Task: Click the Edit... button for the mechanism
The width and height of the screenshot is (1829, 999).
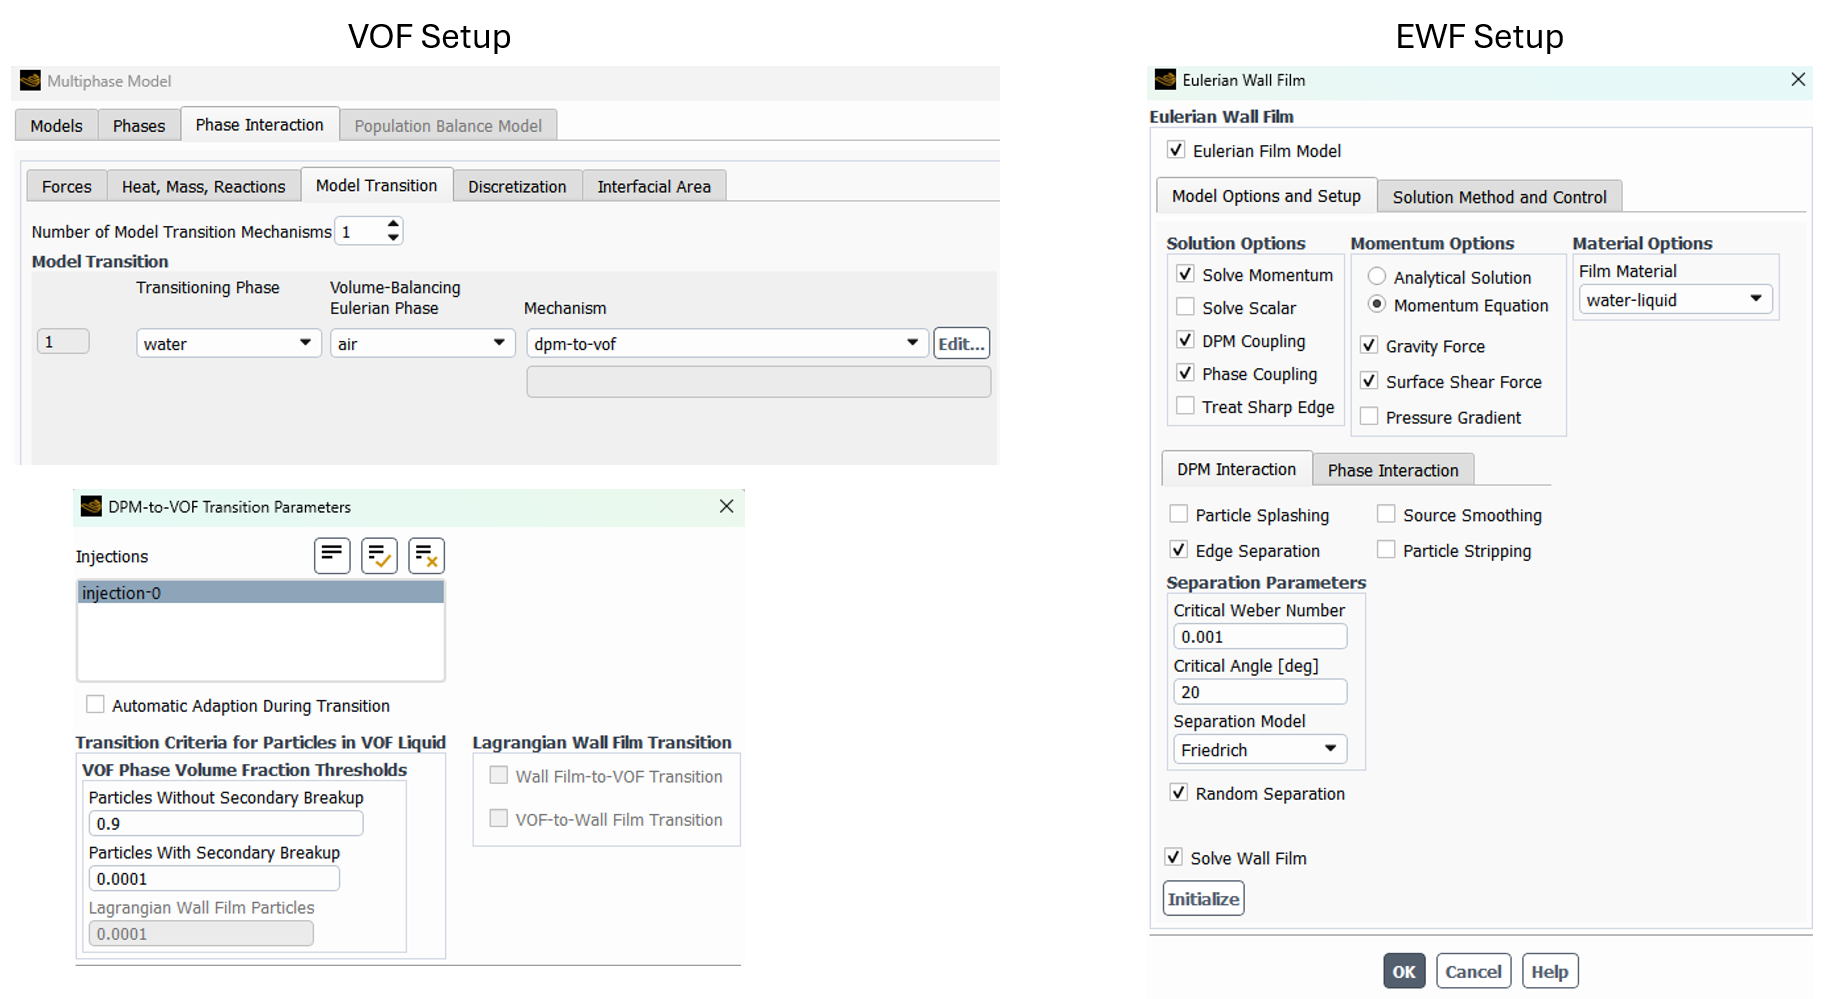Action: coord(960,343)
